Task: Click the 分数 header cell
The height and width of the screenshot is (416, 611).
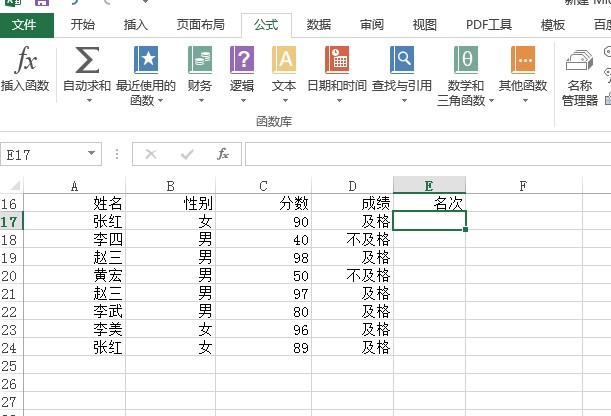Action: pyautogui.click(x=263, y=203)
